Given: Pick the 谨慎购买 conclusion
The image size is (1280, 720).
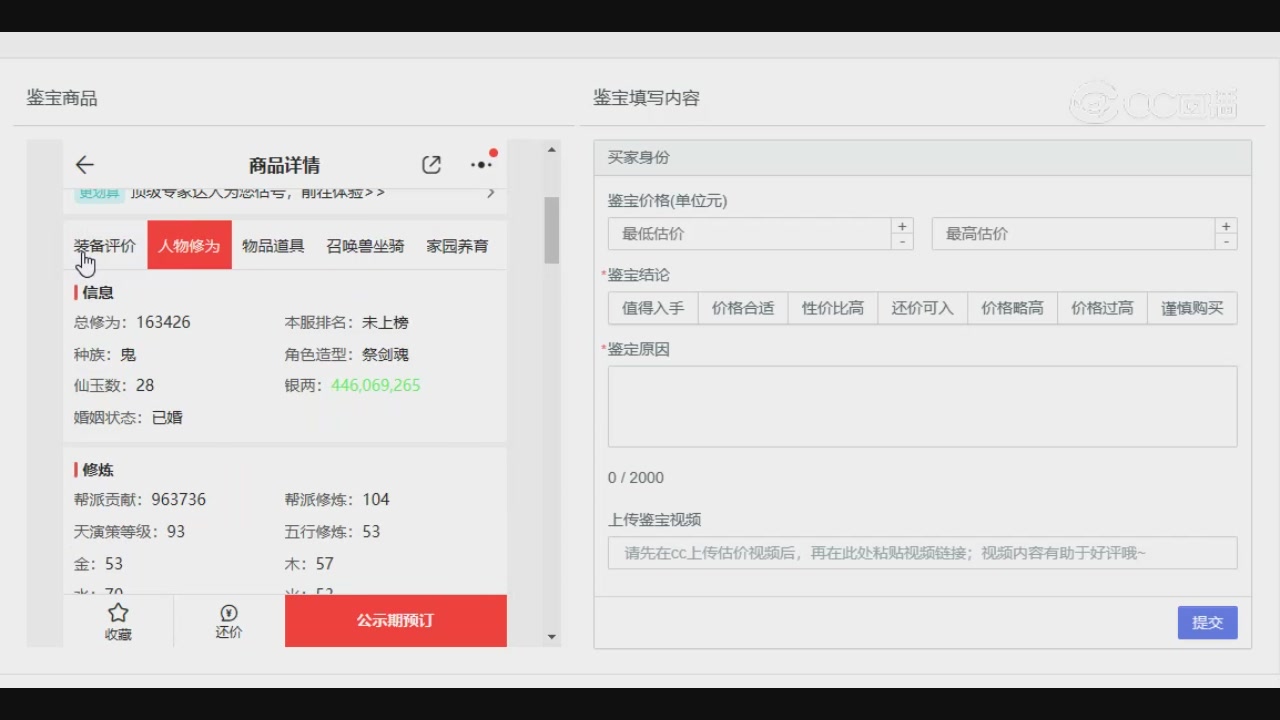Looking at the screenshot, I should tap(1192, 308).
